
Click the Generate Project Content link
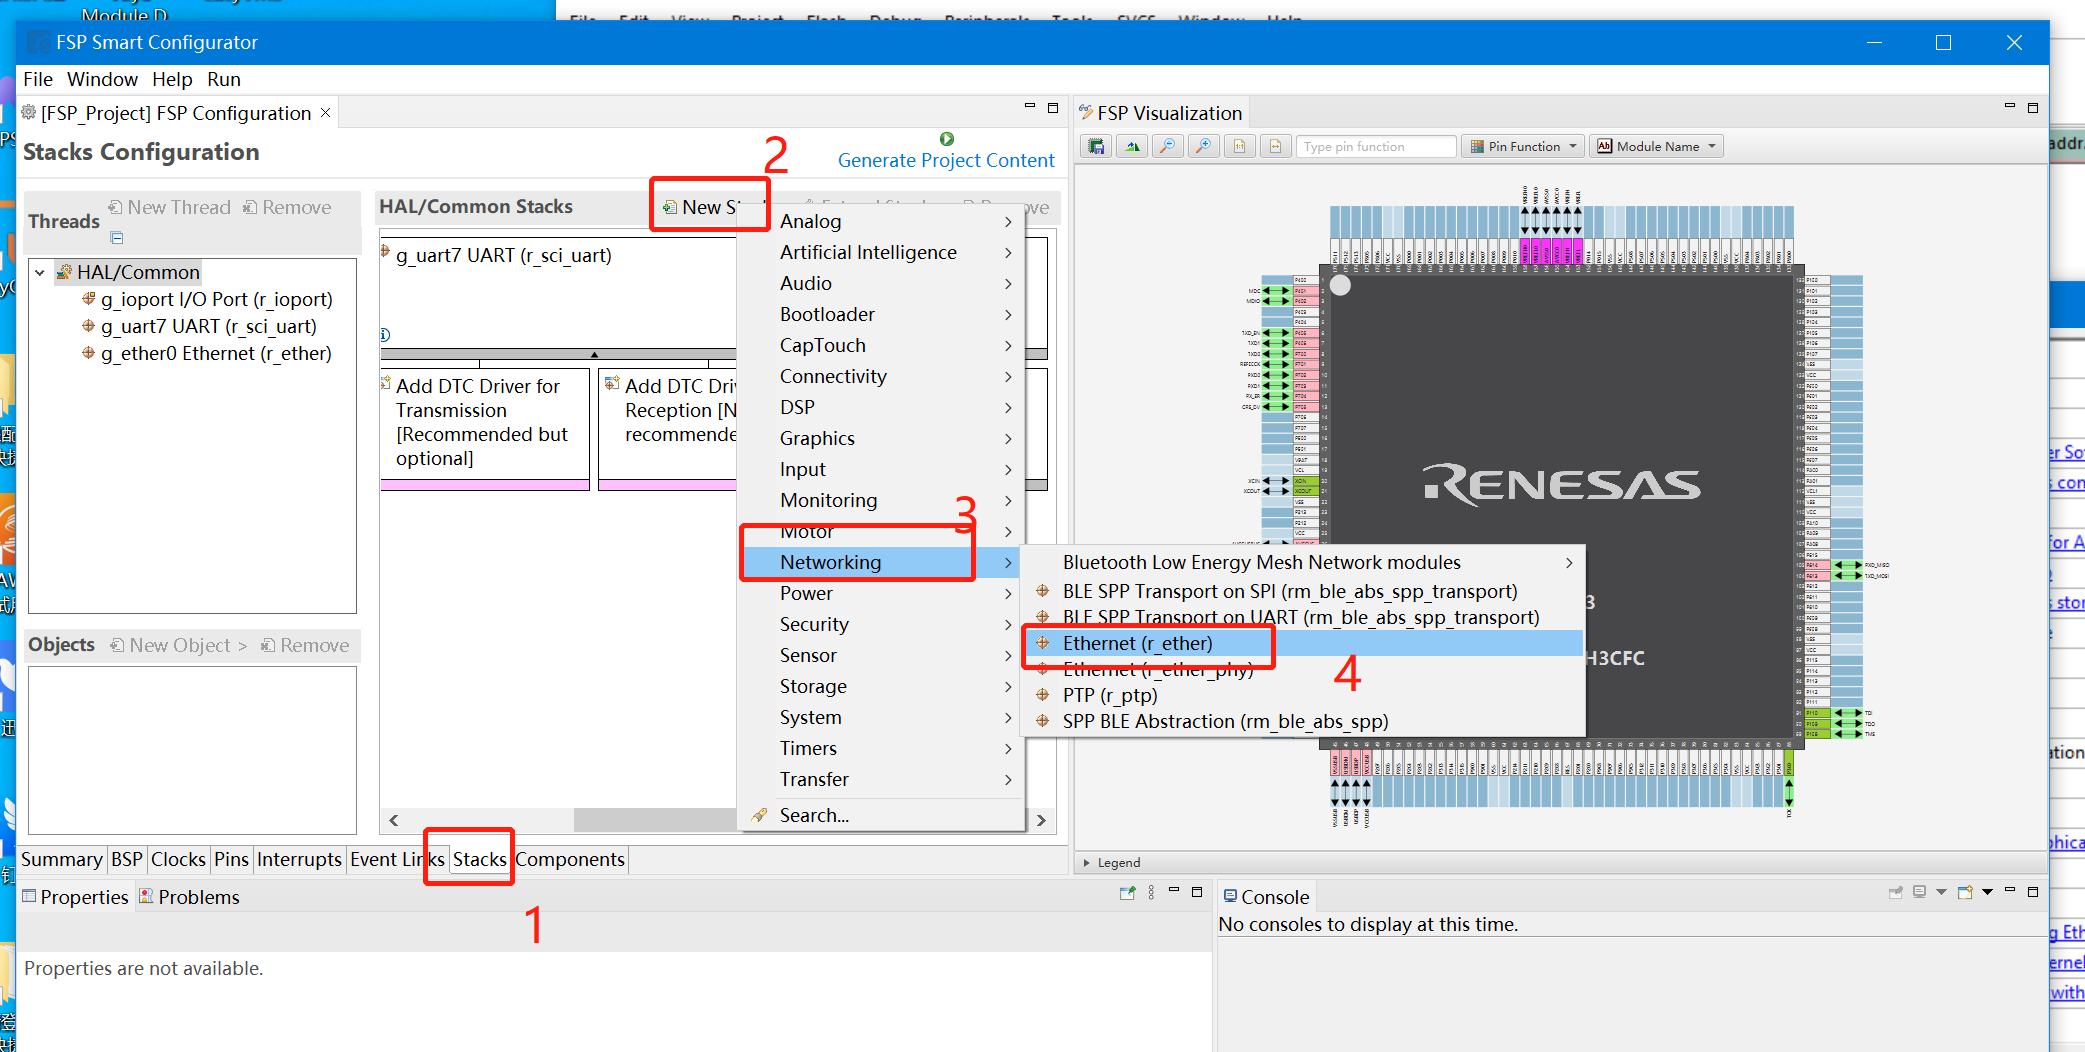(x=946, y=160)
